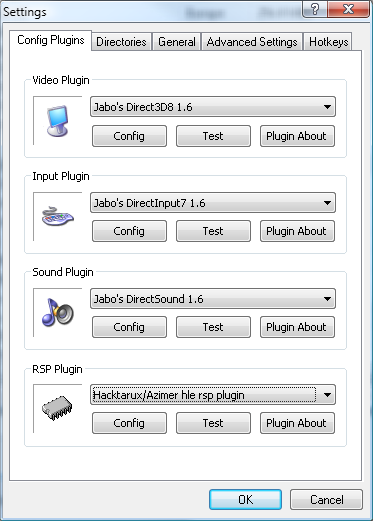373x521 pixels.
Task: Click the title bar help question mark
Action: click(x=314, y=9)
